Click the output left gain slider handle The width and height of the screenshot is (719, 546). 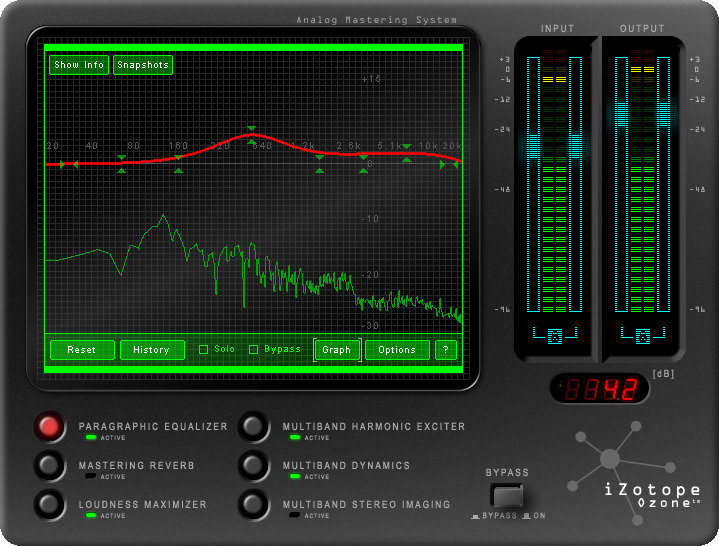(x=621, y=114)
